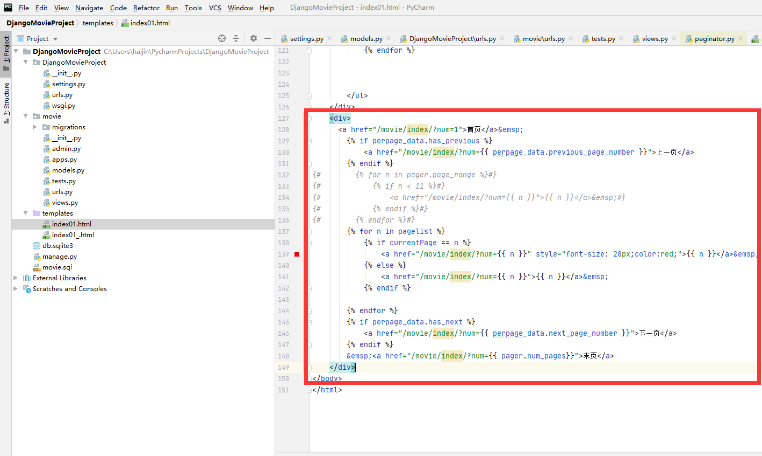762x456 pixels.
Task: Close the settings.py tab
Action: click(329, 38)
